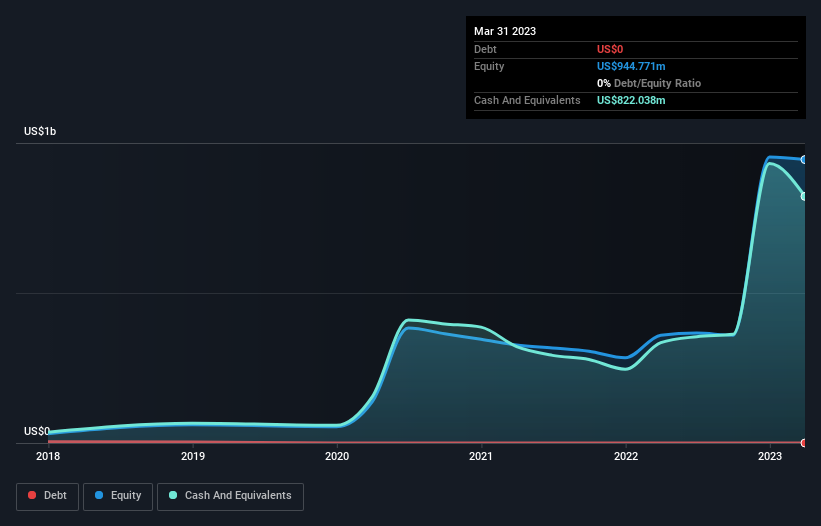The width and height of the screenshot is (821, 526).
Task: Click the blue Equity end-point marker
Action: click(804, 160)
